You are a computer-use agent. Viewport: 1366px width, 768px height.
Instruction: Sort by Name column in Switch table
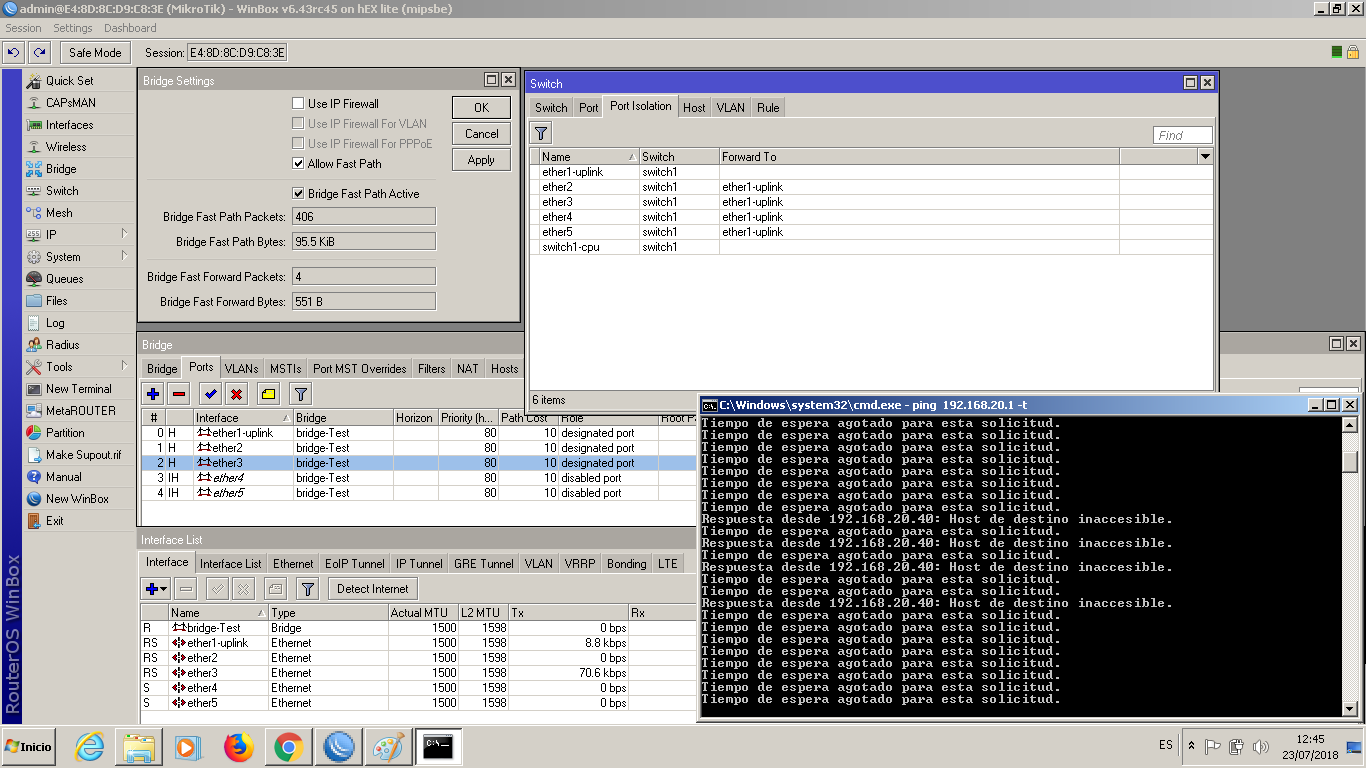[x=589, y=157]
